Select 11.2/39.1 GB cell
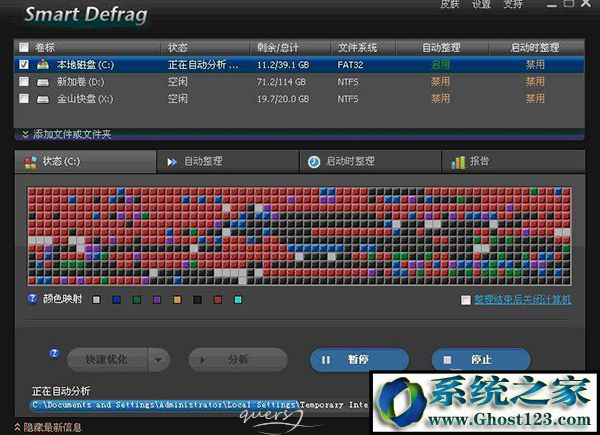600x435 pixels. coord(283,65)
